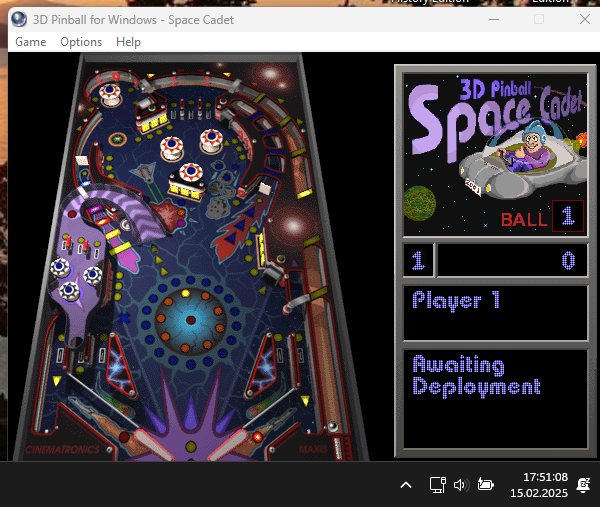Click the green light between the flippers

point(191,447)
